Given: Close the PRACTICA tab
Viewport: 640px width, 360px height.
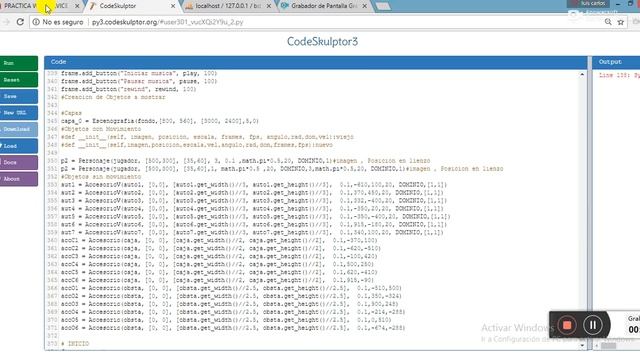Looking at the screenshot, I should (x=77, y=6).
